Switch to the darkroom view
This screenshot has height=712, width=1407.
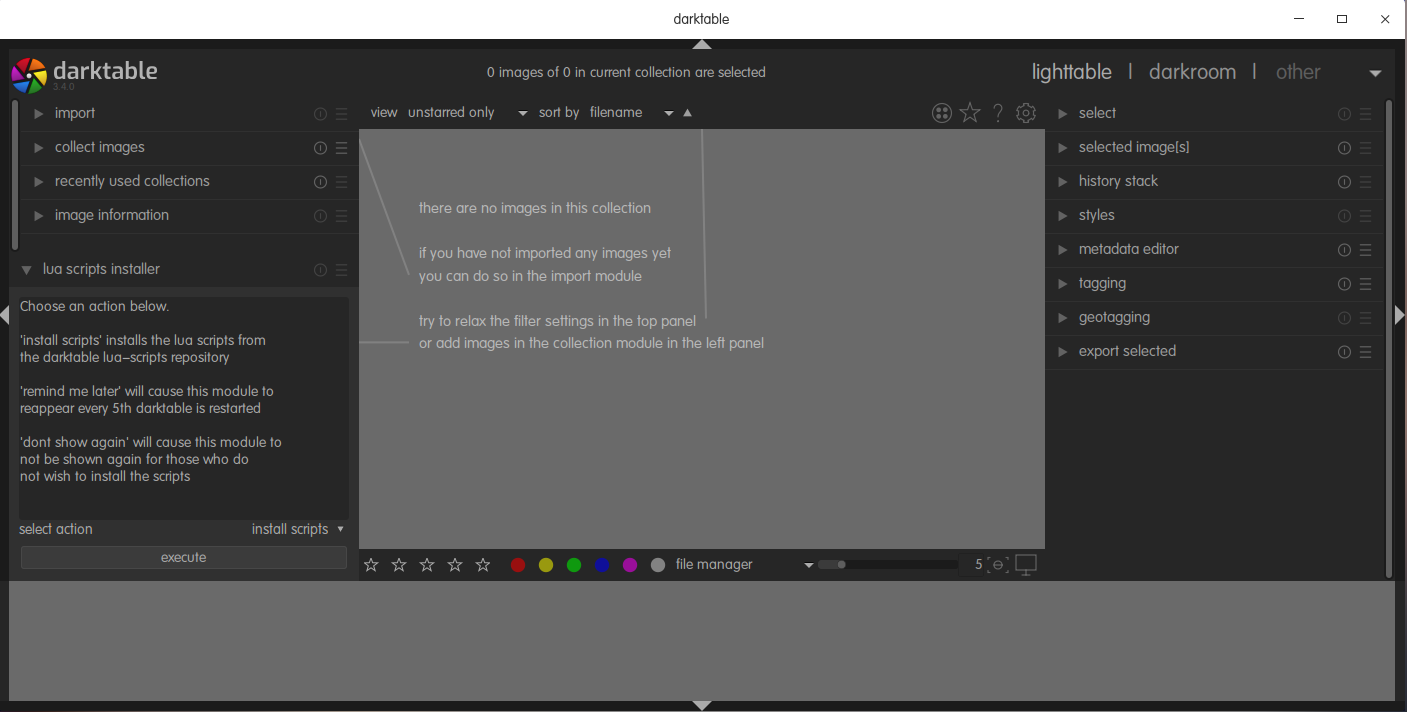1192,72
